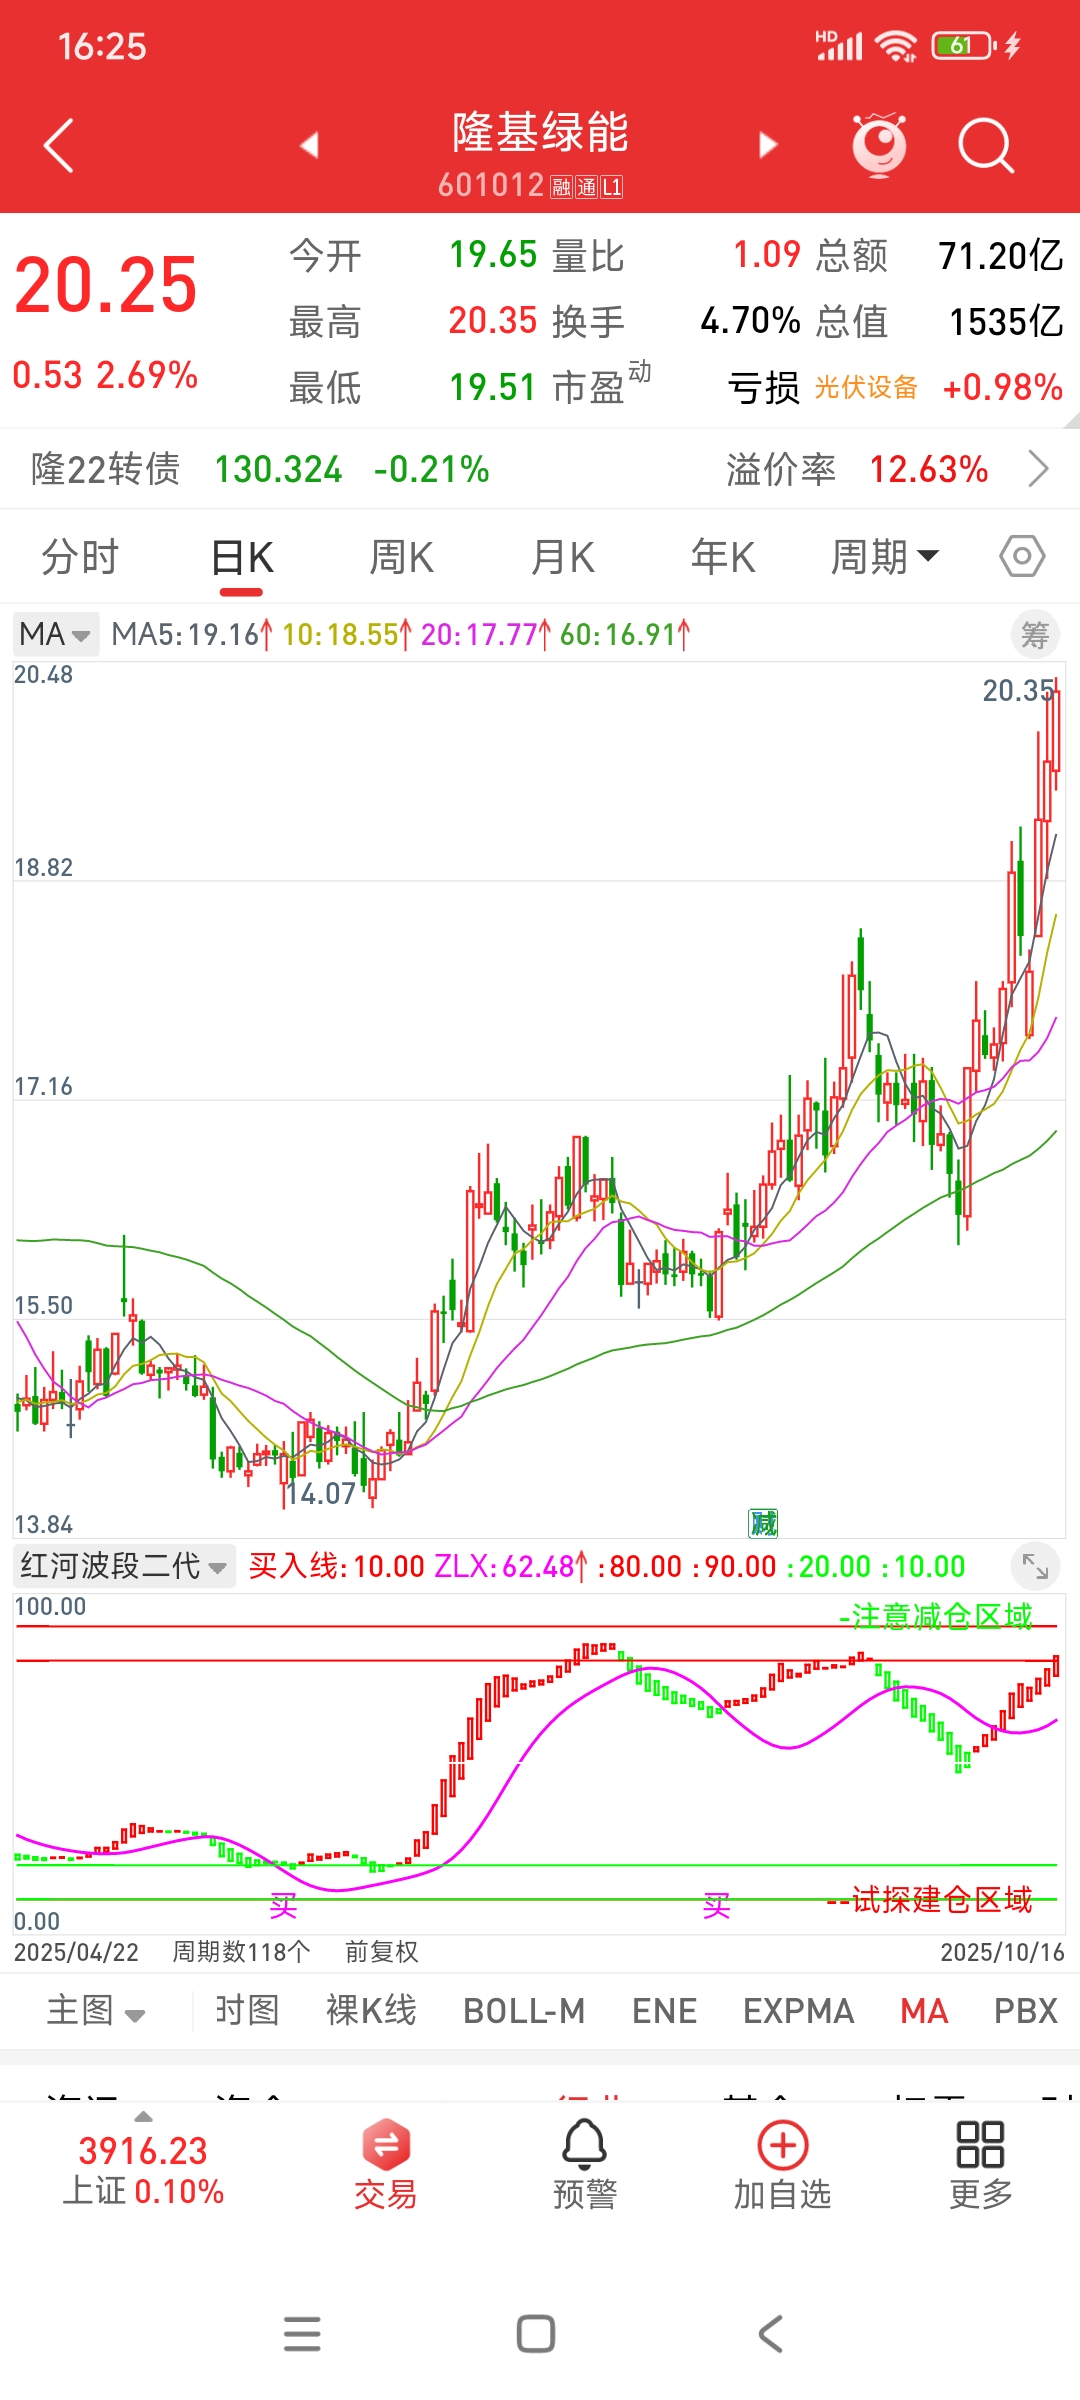Expand indicator panel to fullscreen
This screenshot has height=2400, width=1080.
[x=1035, y=1567]
